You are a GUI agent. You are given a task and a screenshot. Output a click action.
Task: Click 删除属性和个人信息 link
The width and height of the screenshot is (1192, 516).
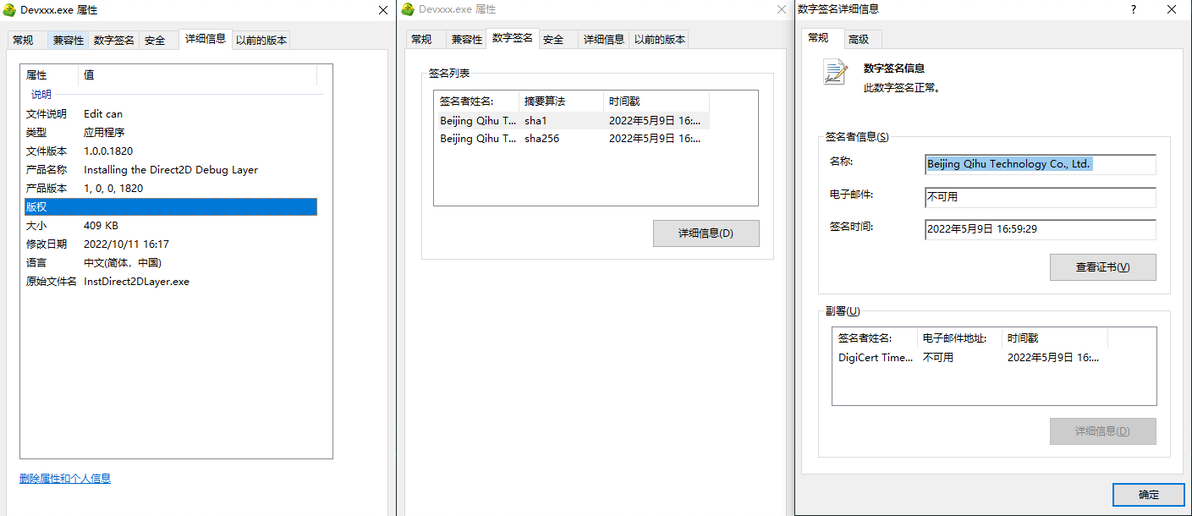[65, 478]
